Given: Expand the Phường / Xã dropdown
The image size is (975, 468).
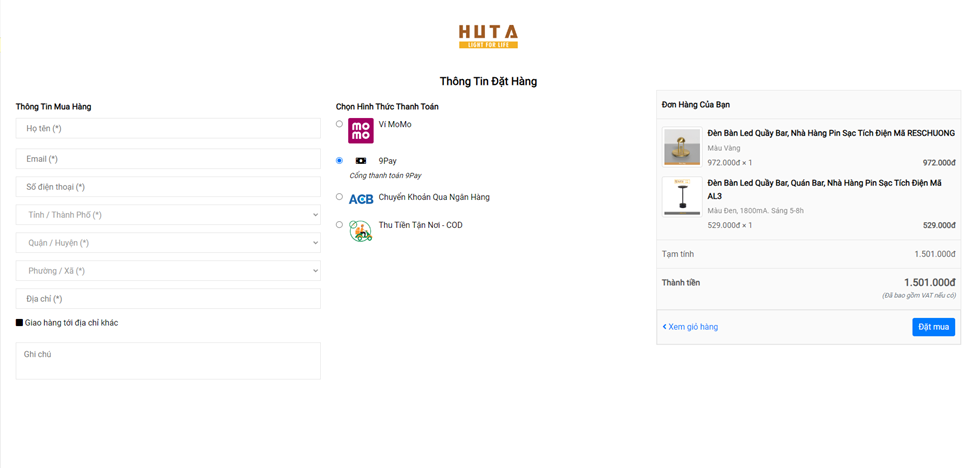Looking at the screenshot, I should click(x=168, y=271).
